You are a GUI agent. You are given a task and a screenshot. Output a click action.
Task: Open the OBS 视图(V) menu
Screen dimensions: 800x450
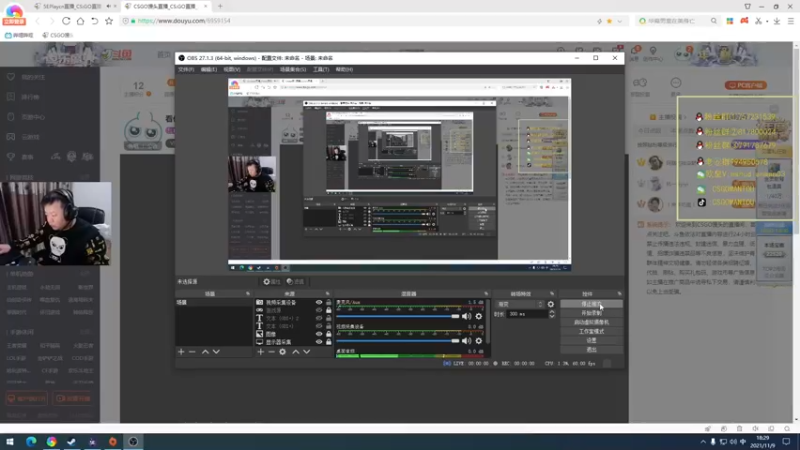point(232,69)
